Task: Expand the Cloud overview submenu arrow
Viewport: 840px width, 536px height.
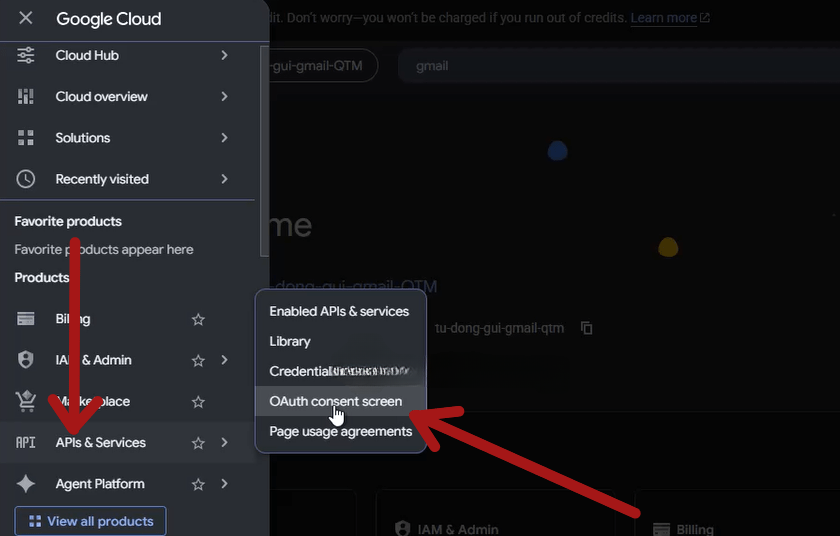Action: pos(224,96)
